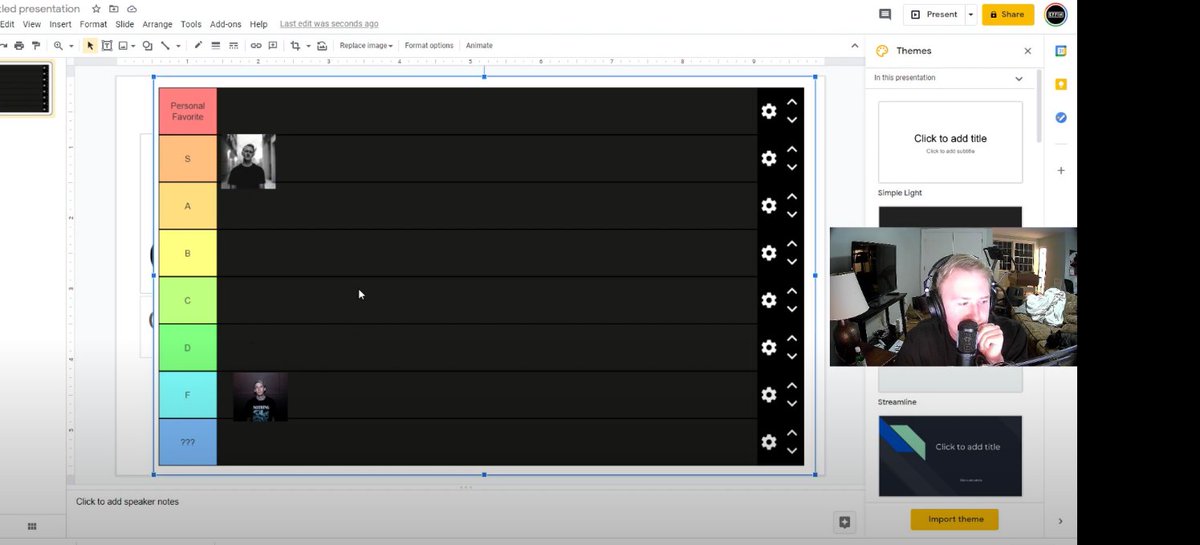Open the image insert dropdown arrow
This screenshot has width=1200, height=545.
(x=134, y=46)
